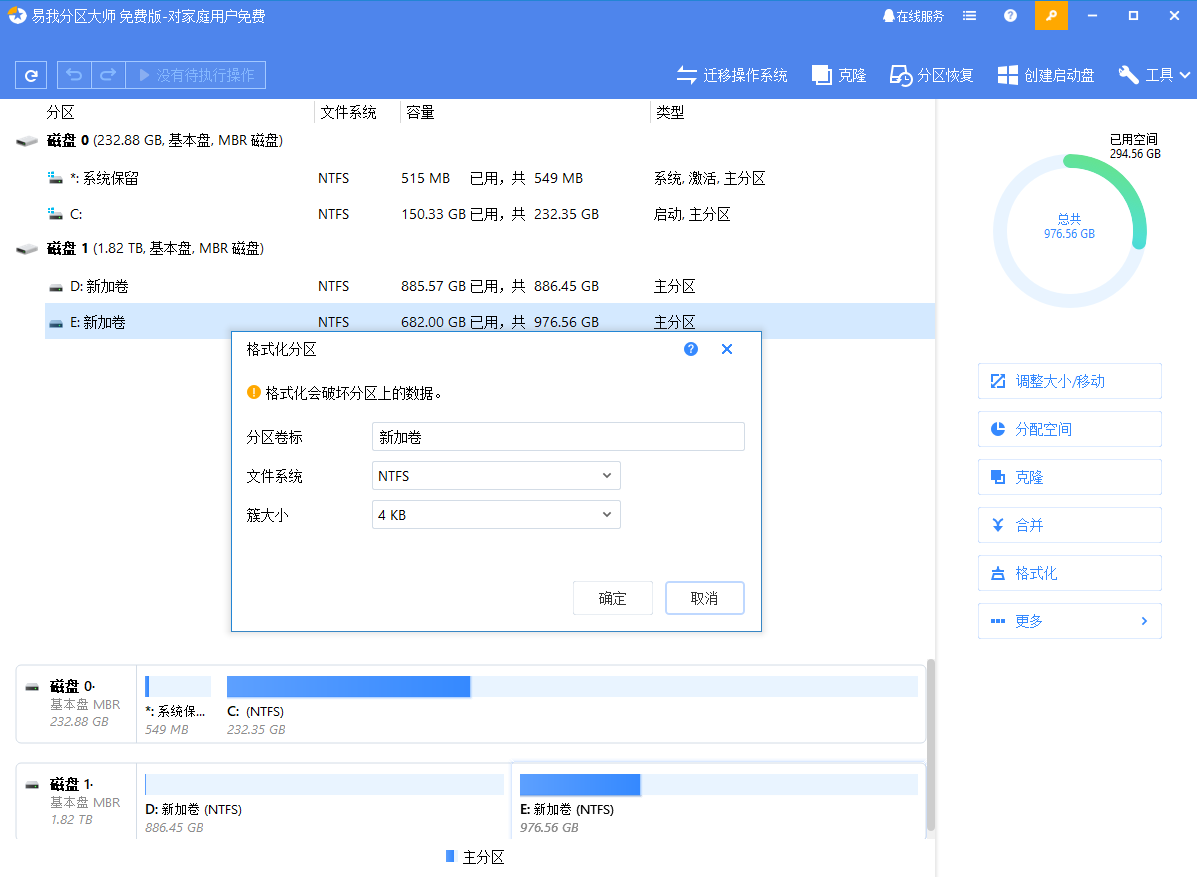1197x877 pixels.
Task: Open the Partition Recovery (分区恢复) tool
Action: tap(932, 75)
